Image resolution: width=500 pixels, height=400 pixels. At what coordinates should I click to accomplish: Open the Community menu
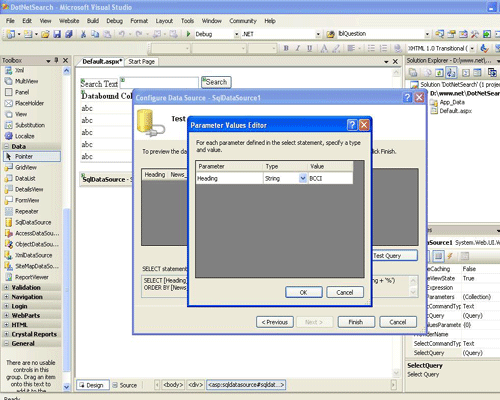click(243, 21)
